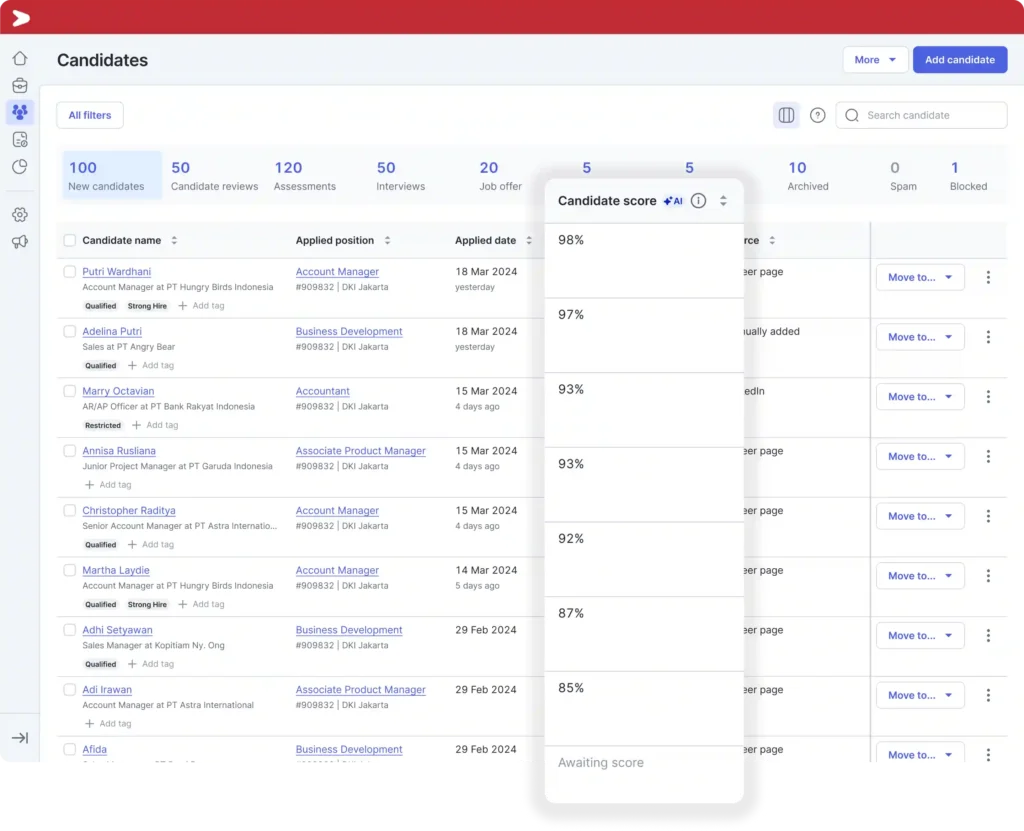This screenshot has width=1024, height=831.
Task: Sort by Applied position arrows
Action: pos(387,240)
